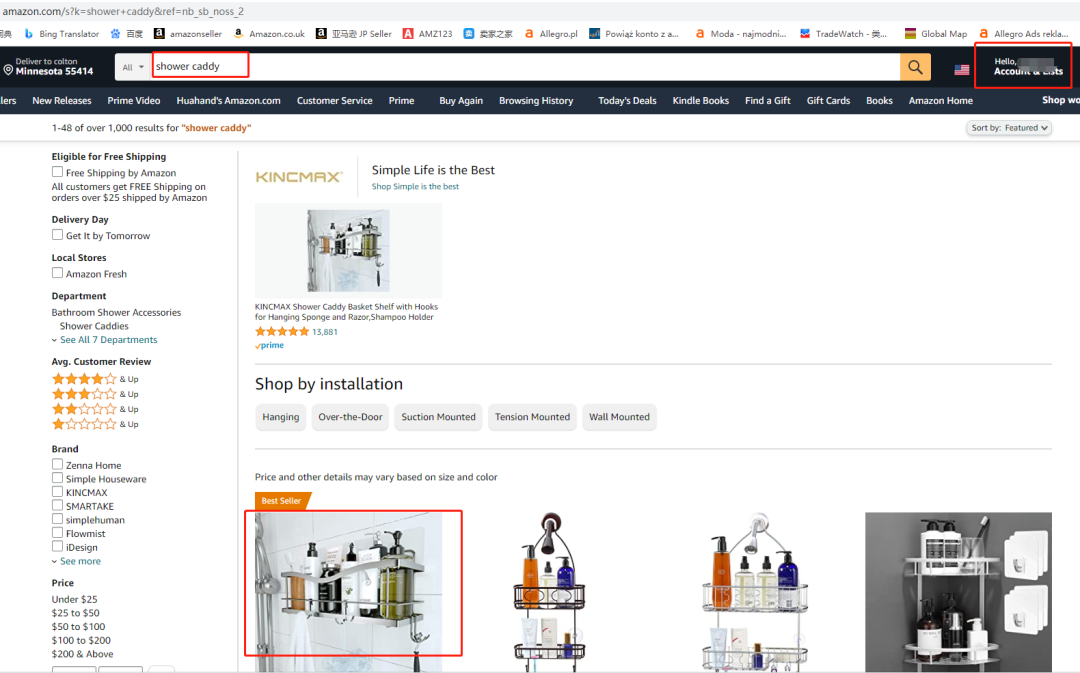Check the SMARTAKE brand filter
Screen dimensions: 1080x673
pos(57,506)
